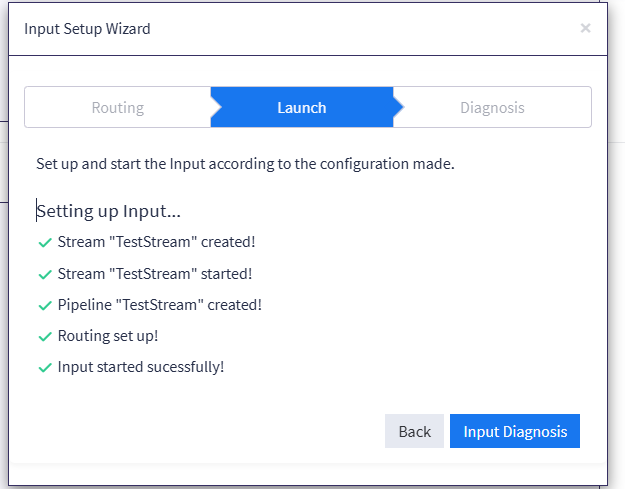Open Input Diagnosis

(x=515, y=431)
